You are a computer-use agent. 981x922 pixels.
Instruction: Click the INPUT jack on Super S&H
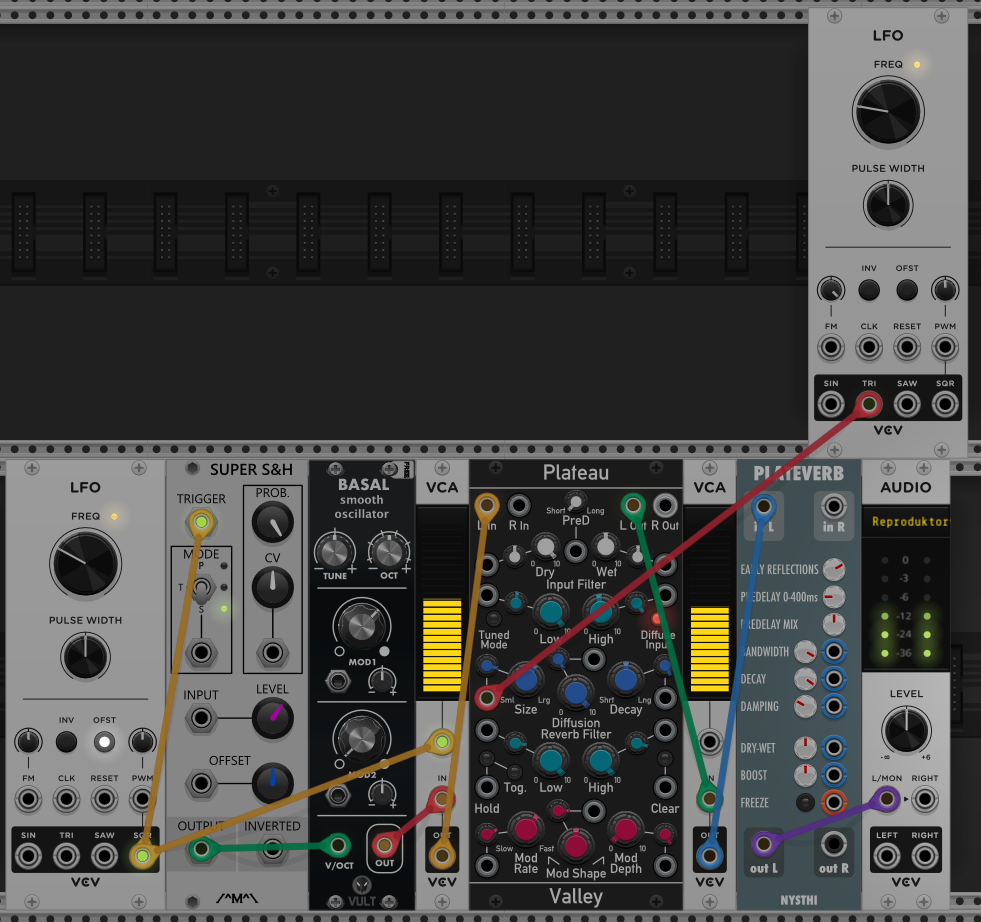pos(201,718)
